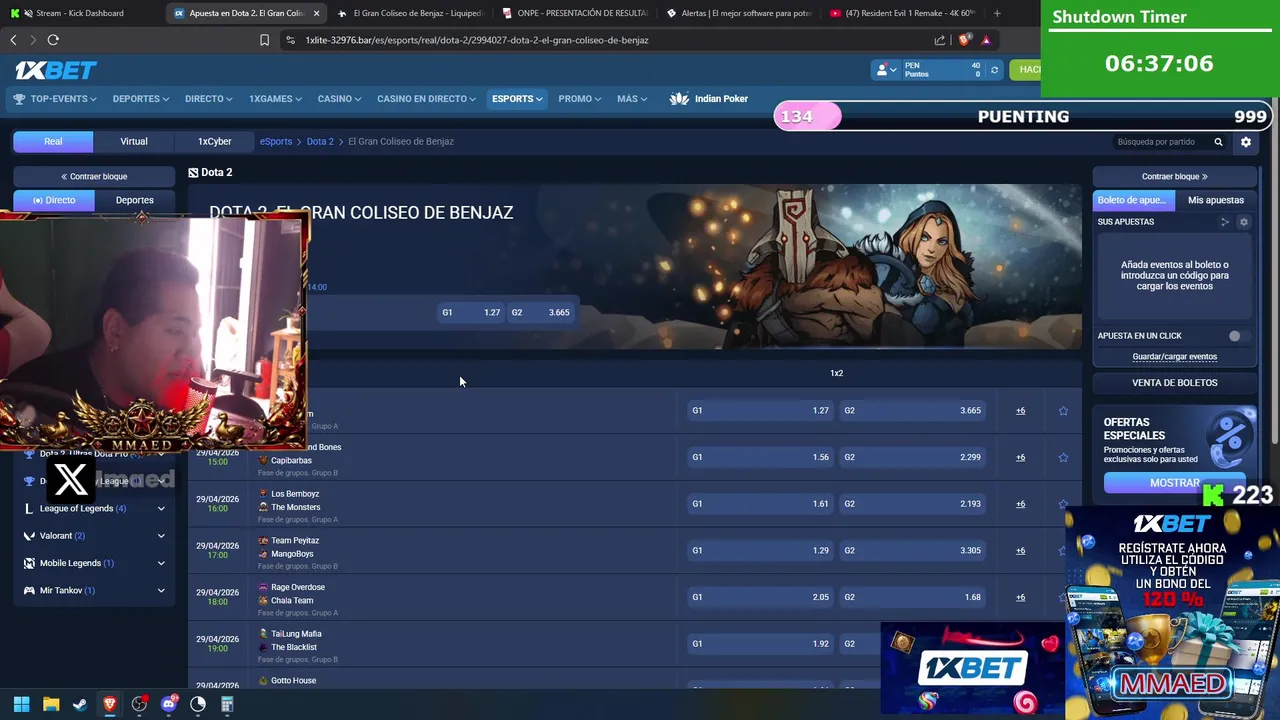Open the Mis apuestas tab
The width and height of the screenshot is (1280, 720).
pyautogui.click(x=1216, y=200)
